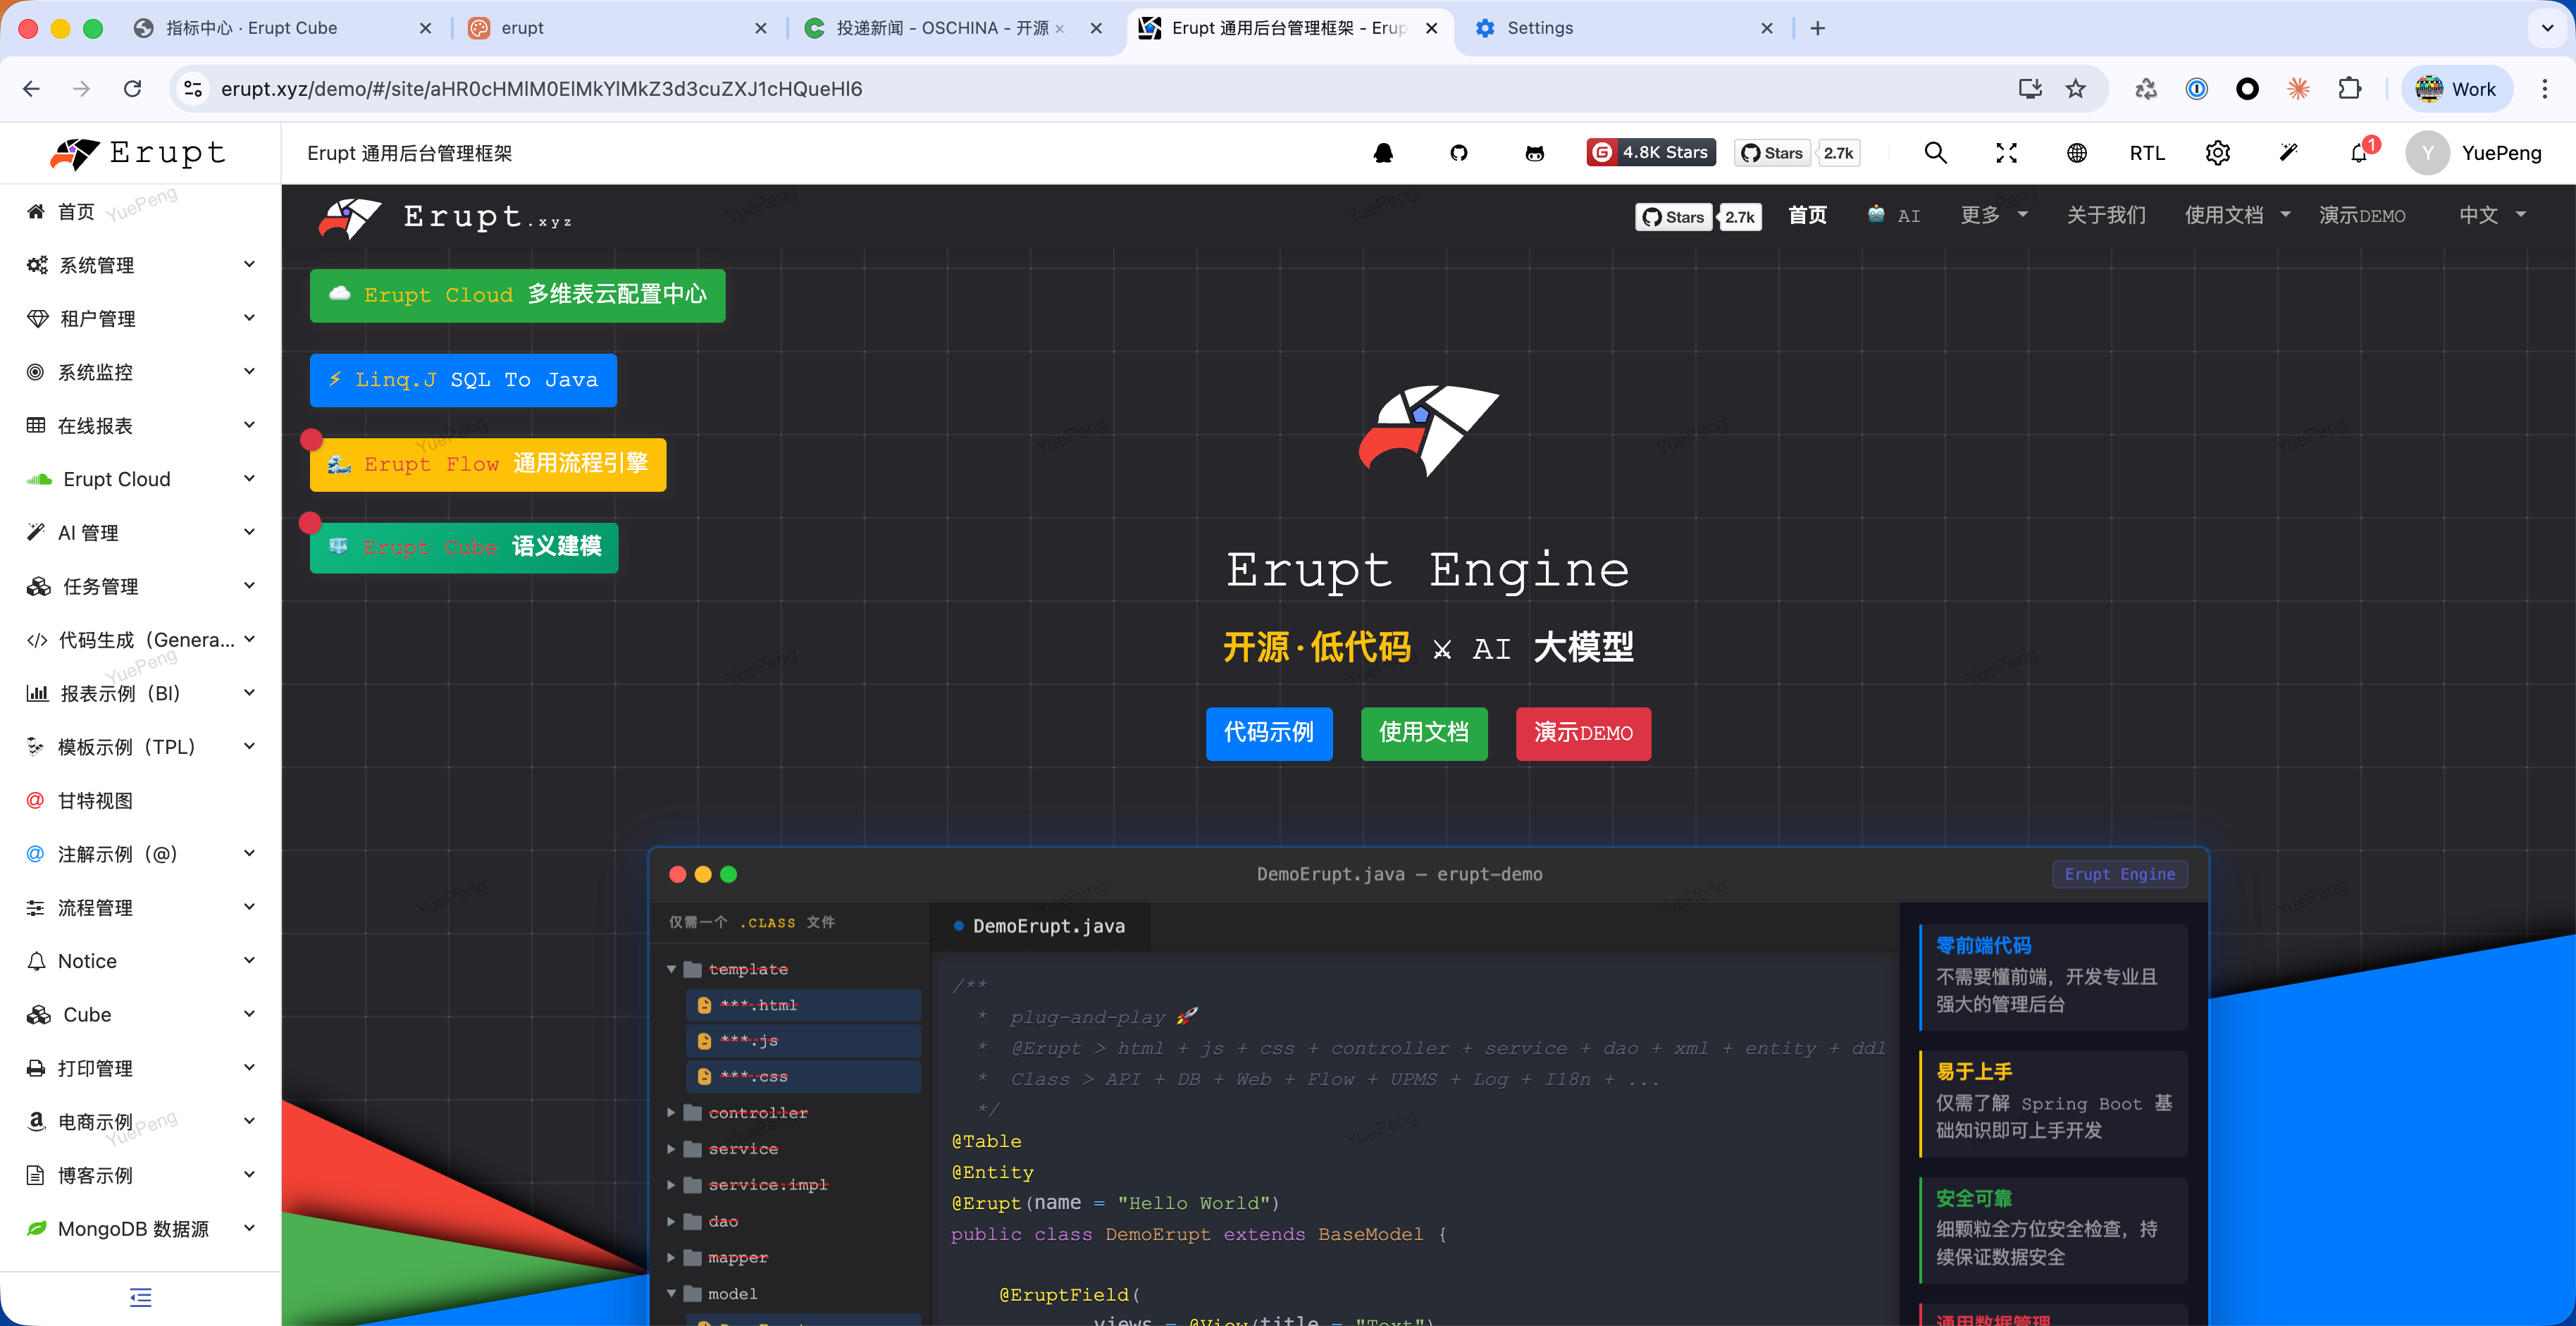Toggle fullscreen mode from the header
This screenshot has height=1326, width=2576.
coord(2006,152)
